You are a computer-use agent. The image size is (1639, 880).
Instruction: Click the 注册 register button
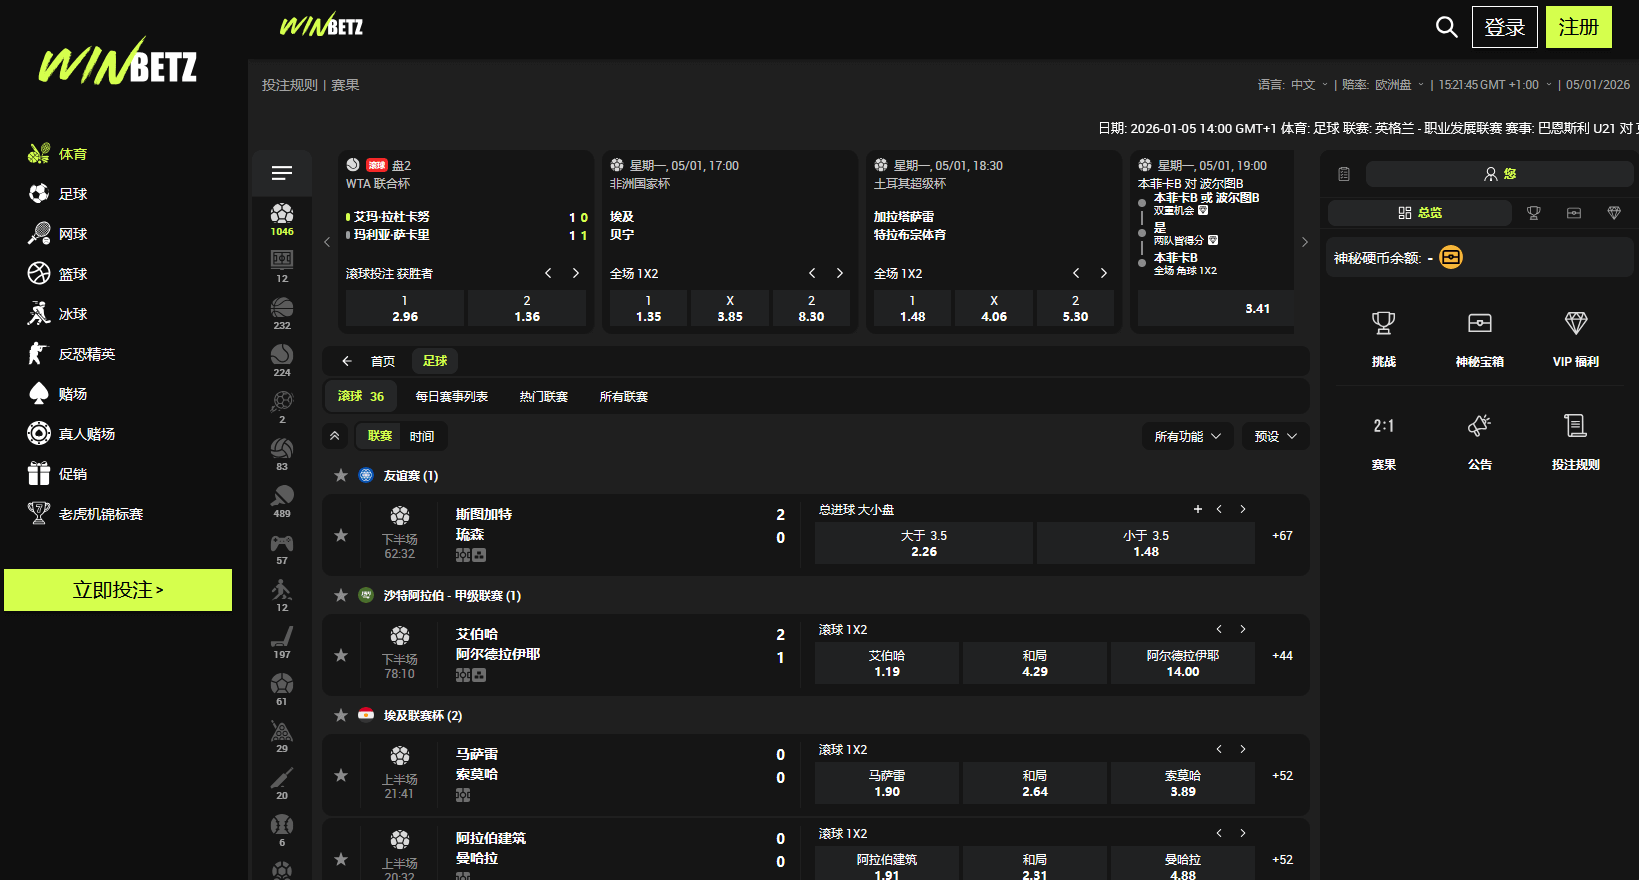pos(1578,27)
